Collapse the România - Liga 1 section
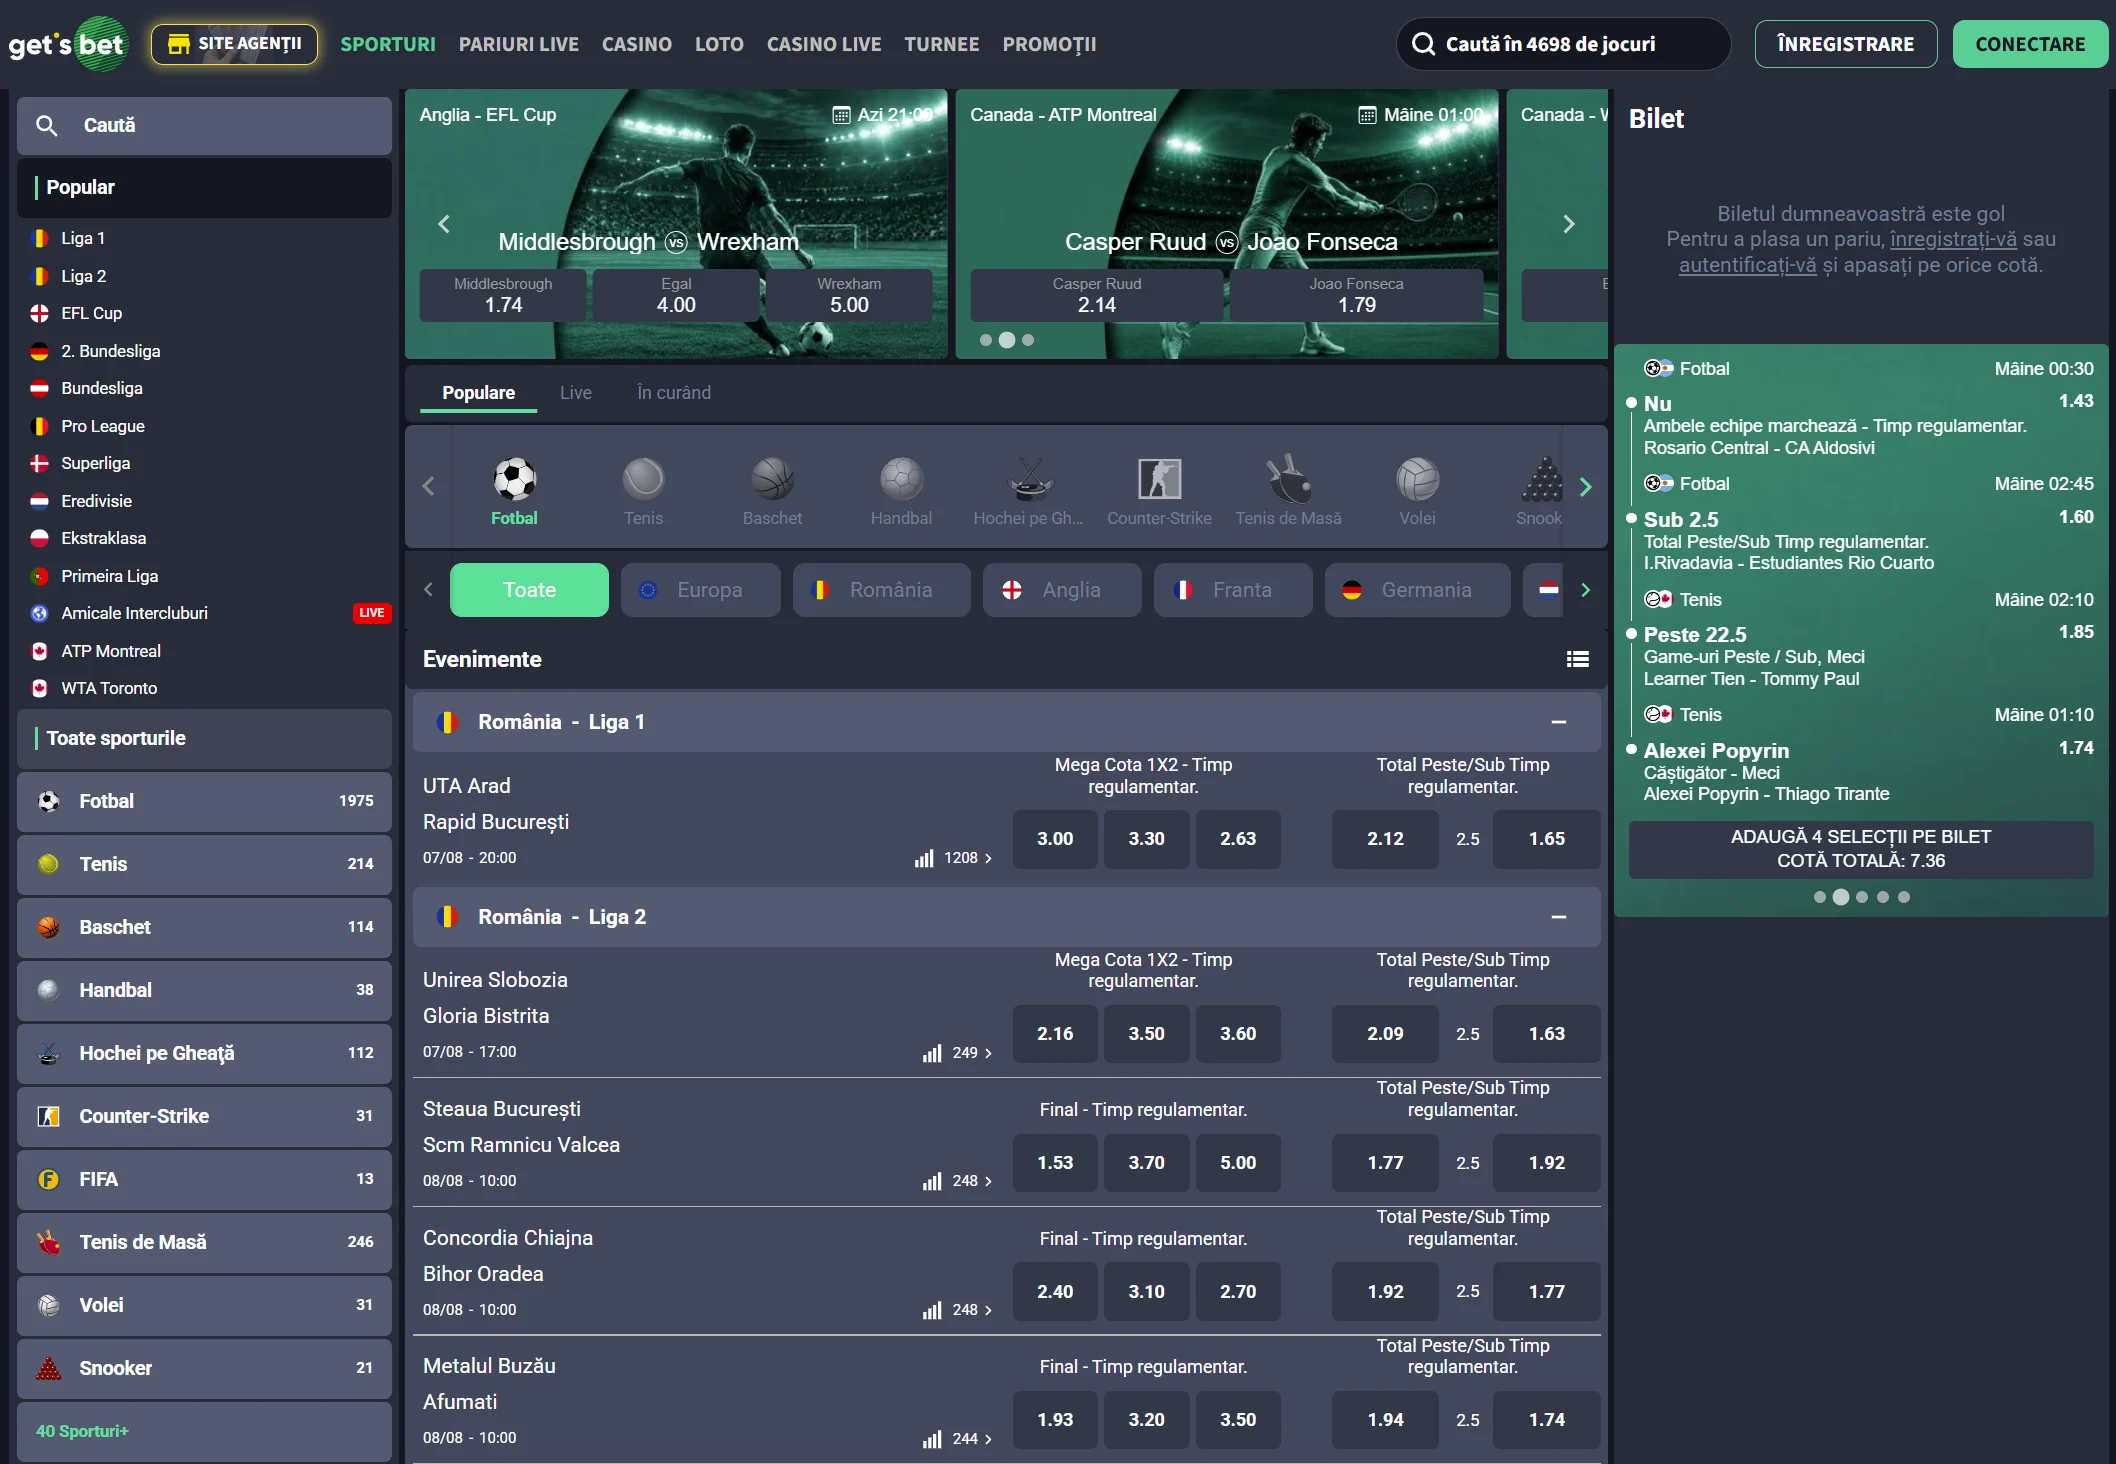This screenshot has height=1464, width=2116. [x=1559, y=722]
